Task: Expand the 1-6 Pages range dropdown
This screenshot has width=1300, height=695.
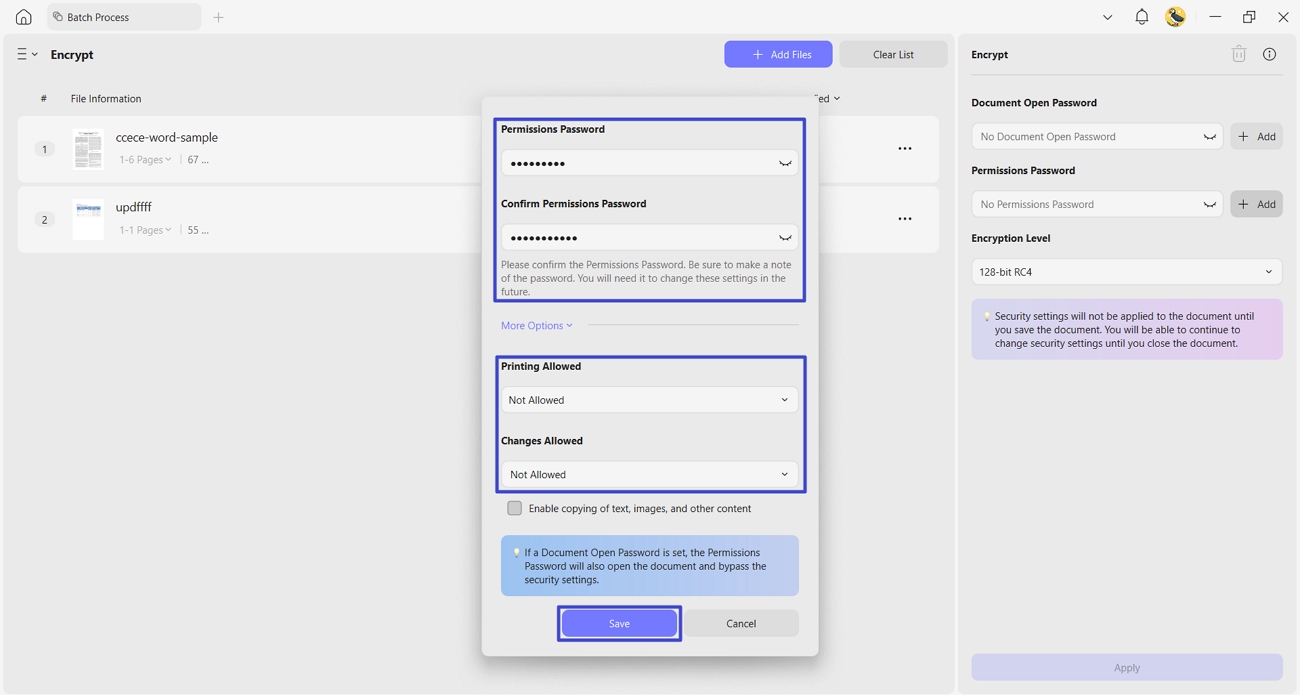Action: click(145, 160)
